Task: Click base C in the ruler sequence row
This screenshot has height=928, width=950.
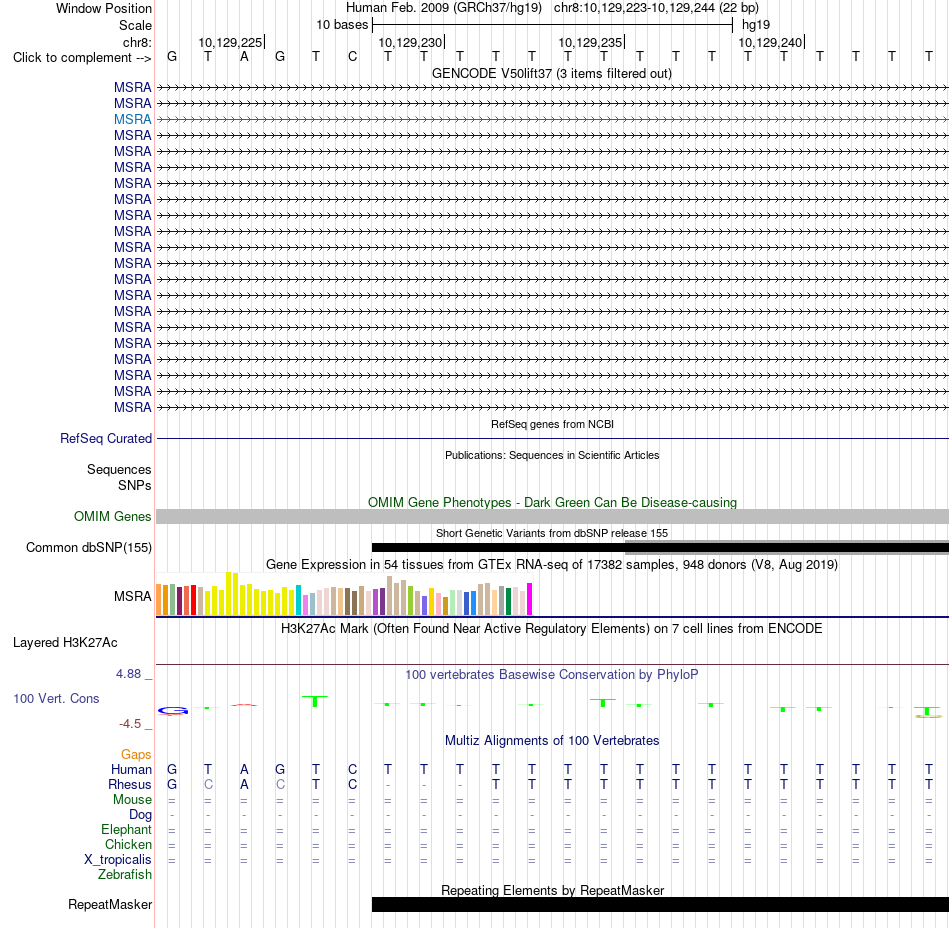Action: click(x=352, y=57)
